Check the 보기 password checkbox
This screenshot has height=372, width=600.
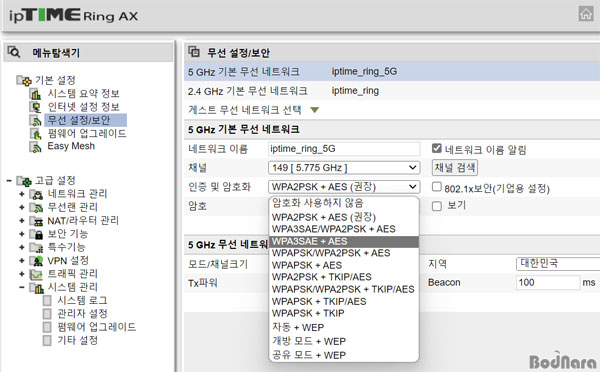tap(437, 206)
